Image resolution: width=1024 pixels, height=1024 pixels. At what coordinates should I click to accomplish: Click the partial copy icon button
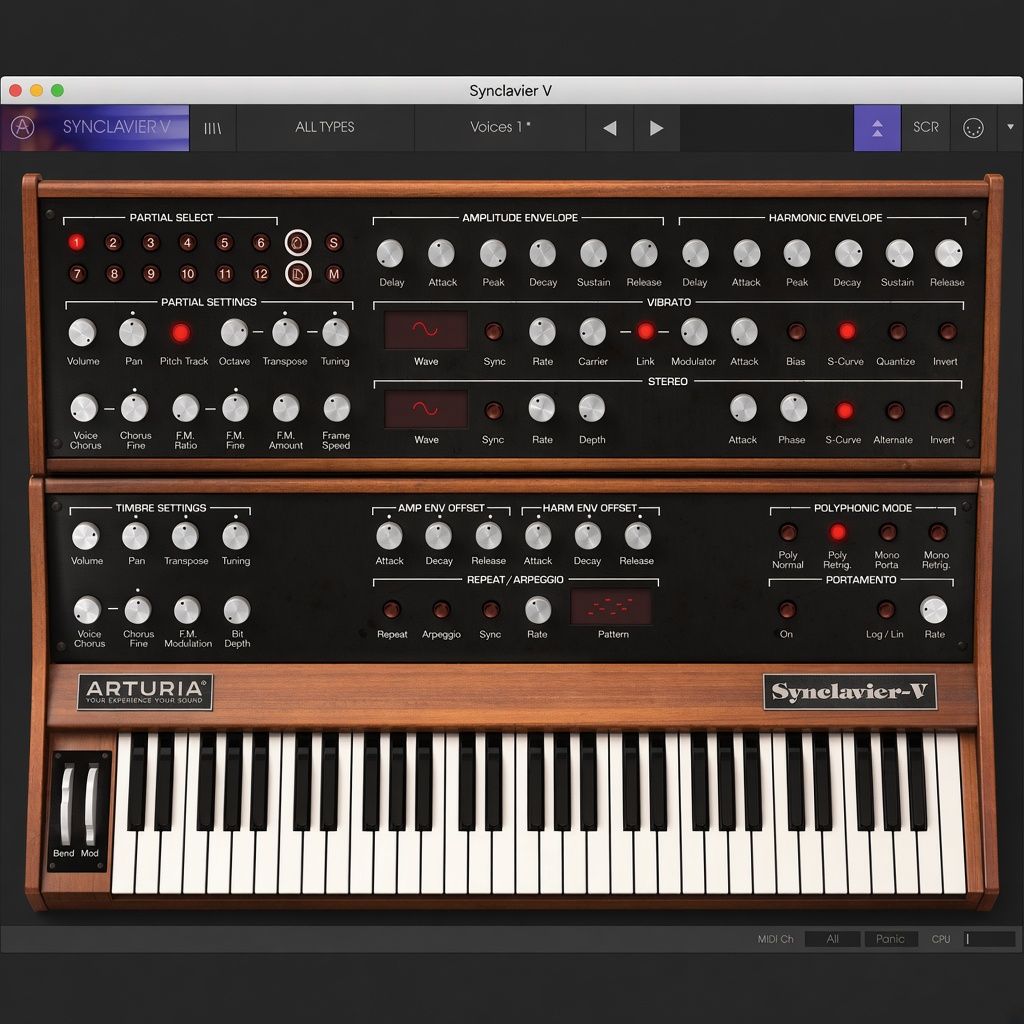coord(298,243)
